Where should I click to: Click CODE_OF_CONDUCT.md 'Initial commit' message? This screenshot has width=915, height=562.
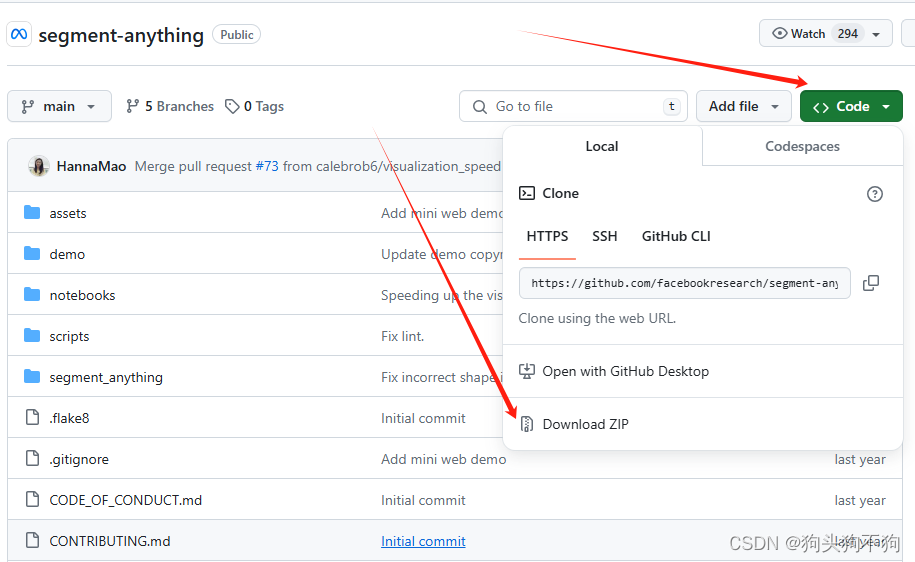coord(423,500)
